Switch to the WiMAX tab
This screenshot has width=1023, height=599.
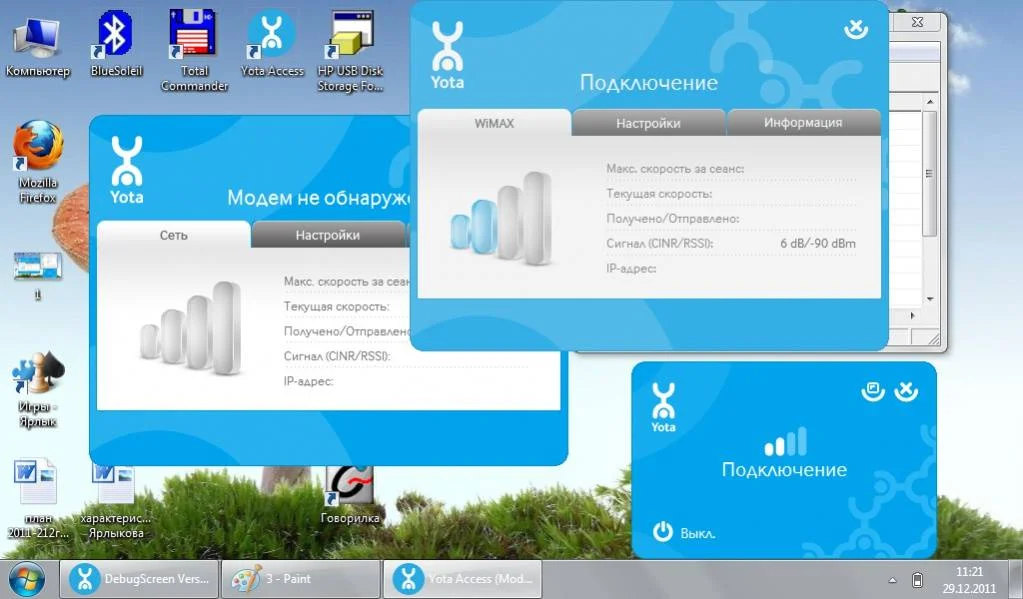click(494, 123)
